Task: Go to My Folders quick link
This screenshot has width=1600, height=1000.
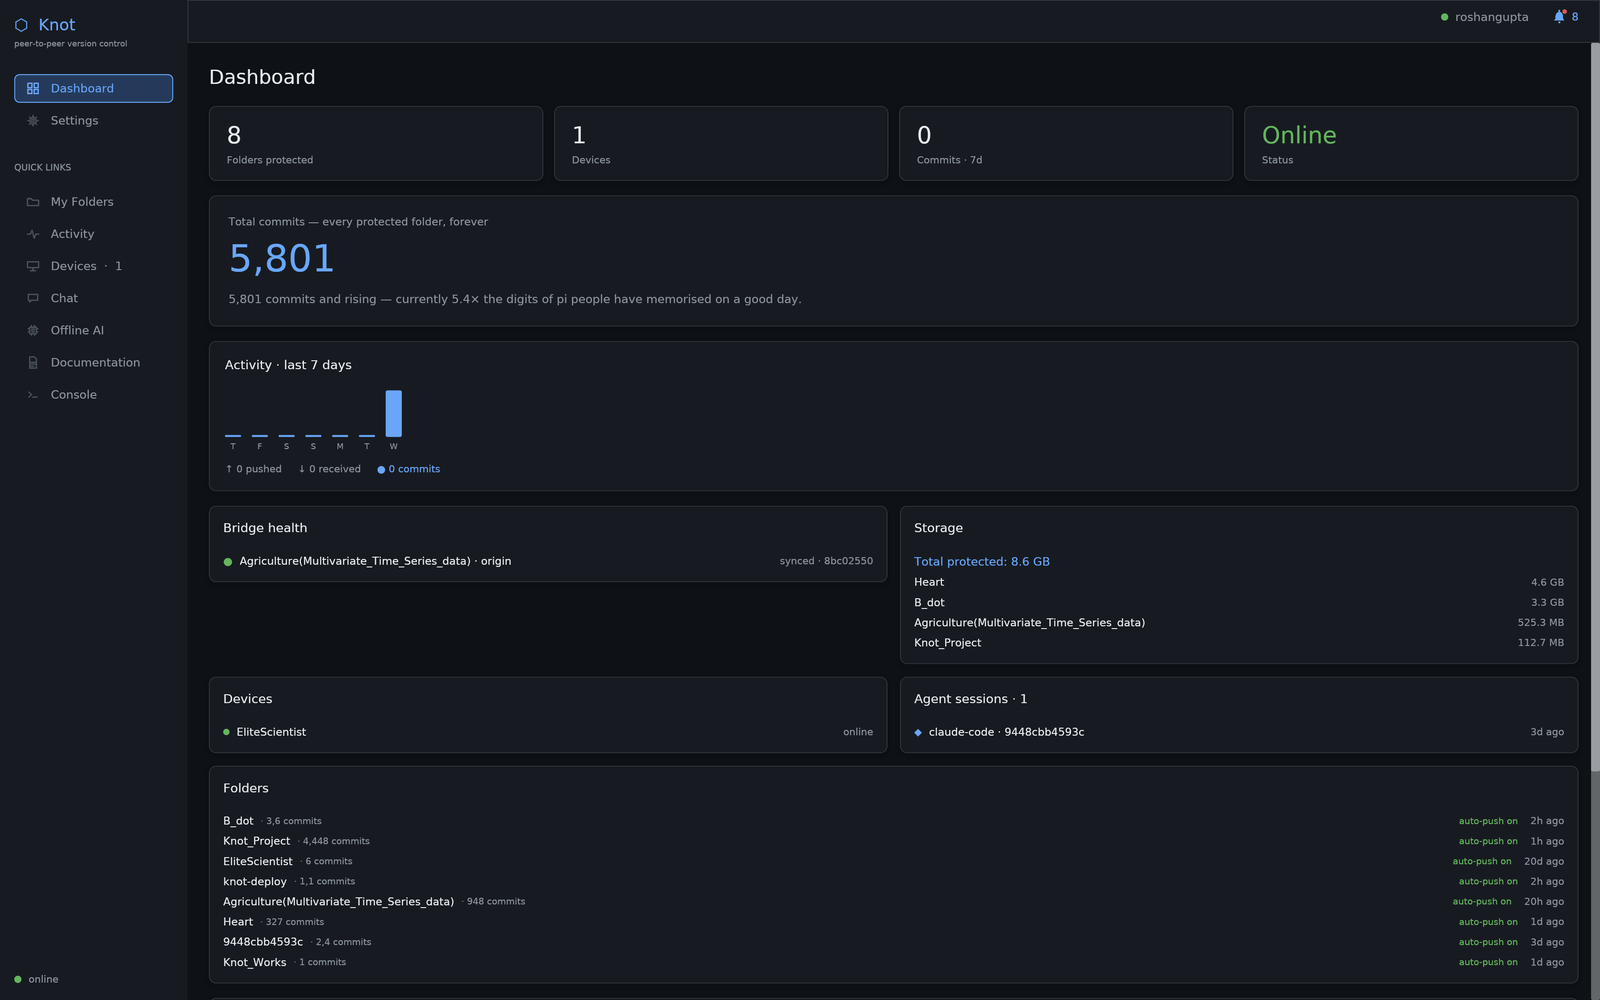Action: point(93,202)
